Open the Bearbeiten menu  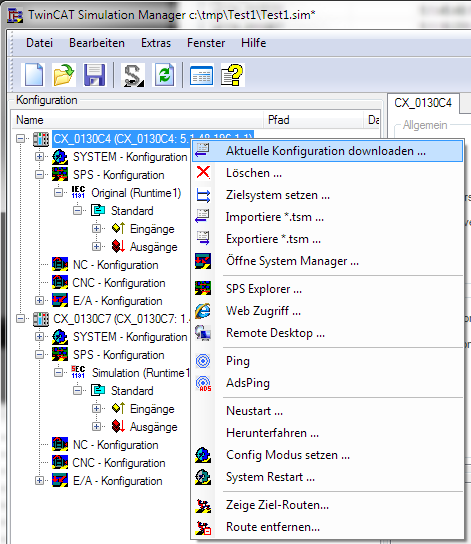97,43
